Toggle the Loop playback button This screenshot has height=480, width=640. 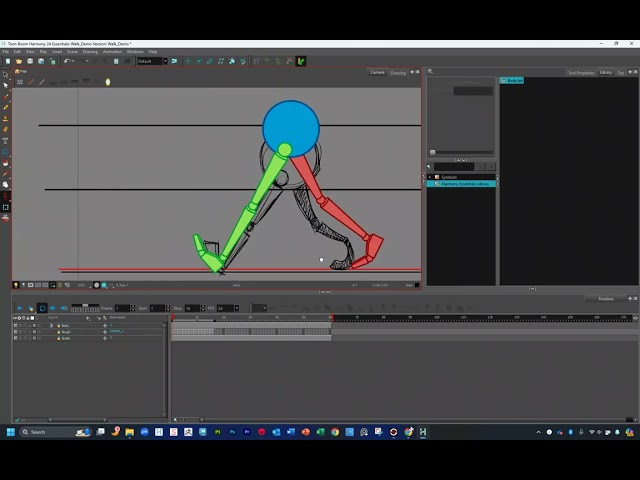tap(42, 308)
